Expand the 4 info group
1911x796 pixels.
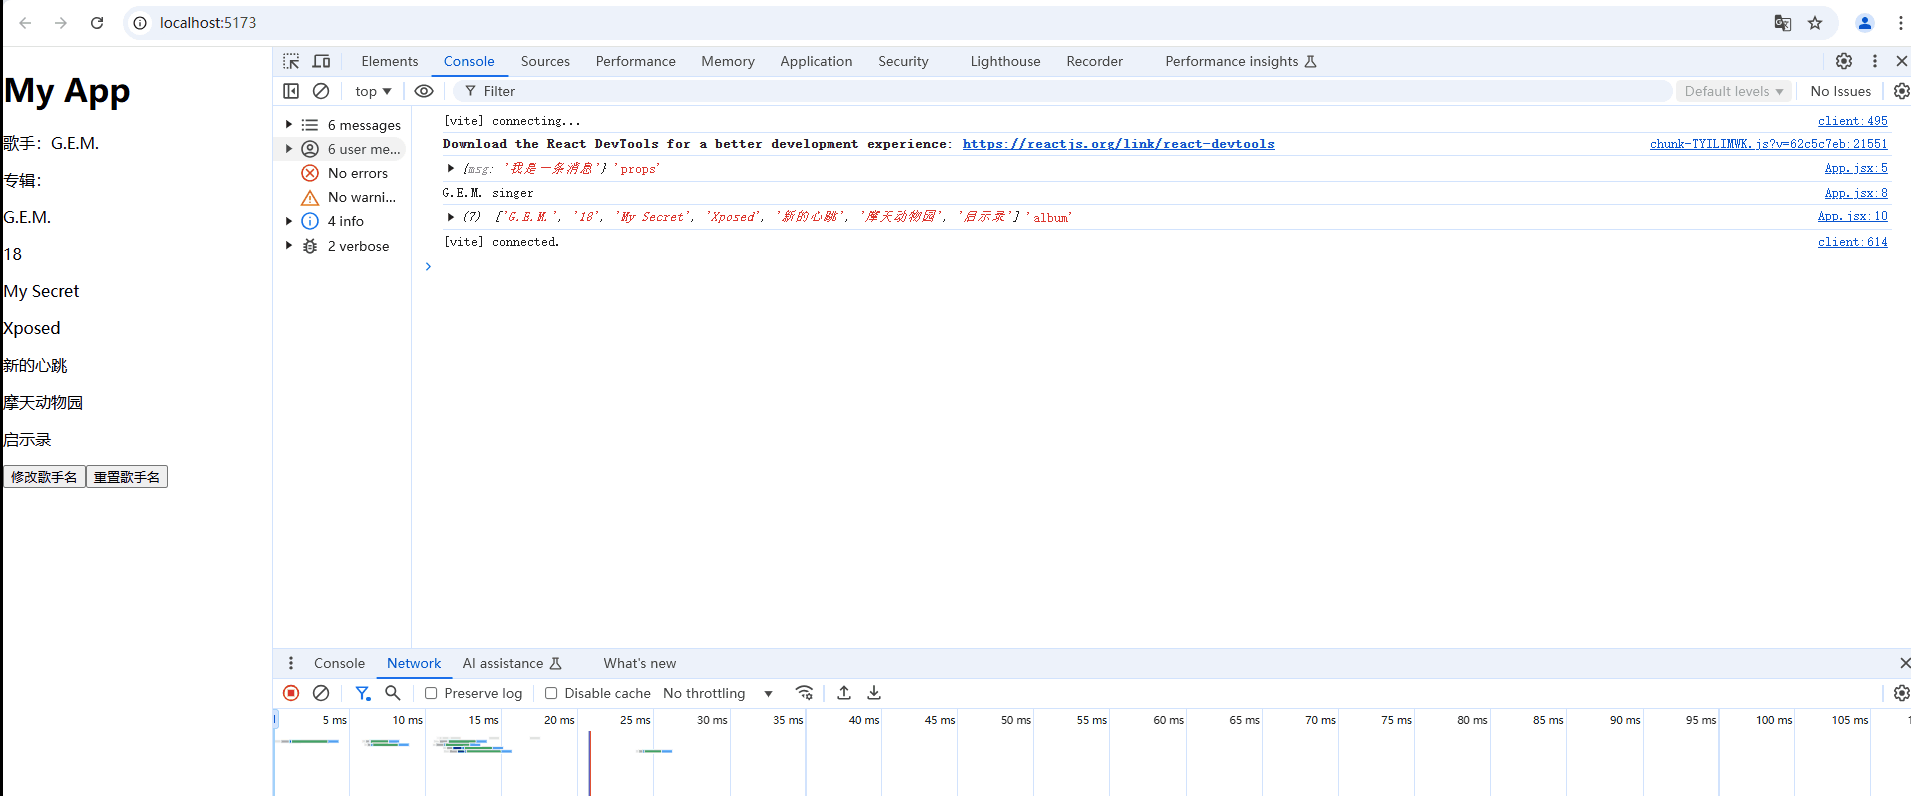[x=289, y=221]
